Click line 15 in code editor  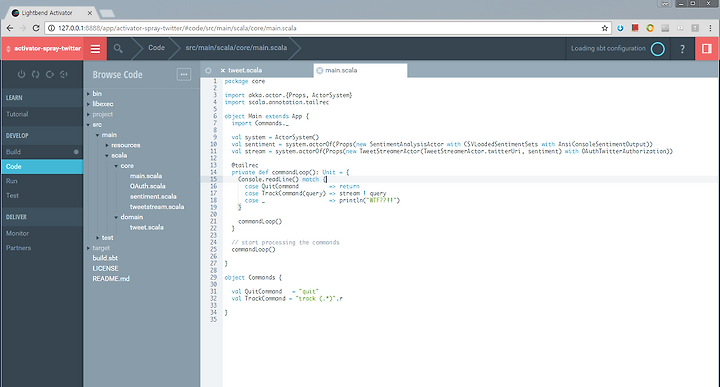coord(471,179)
